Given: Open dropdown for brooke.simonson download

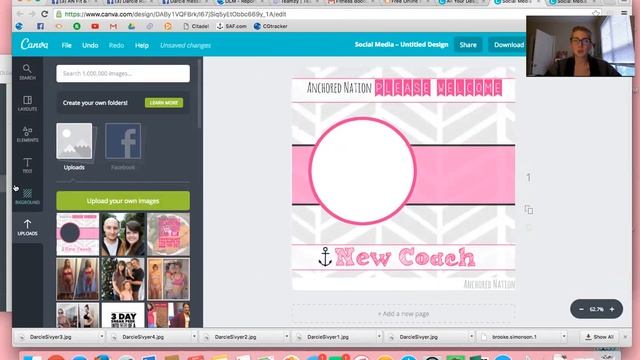Looking at the screenshot, I should tap(564, 337).
